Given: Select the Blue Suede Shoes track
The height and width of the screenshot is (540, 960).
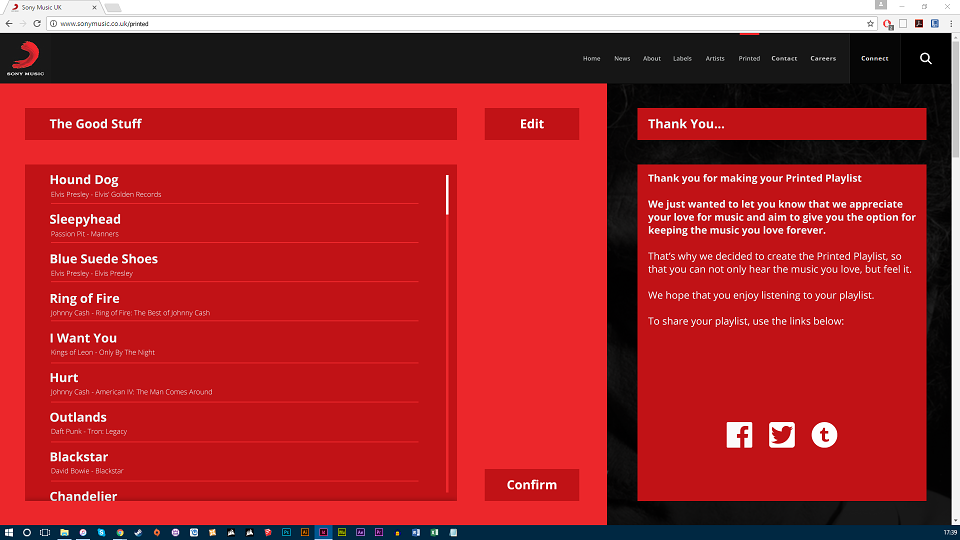Looking at the screenshot, I should pyautogui.click(x=234, y=264).
